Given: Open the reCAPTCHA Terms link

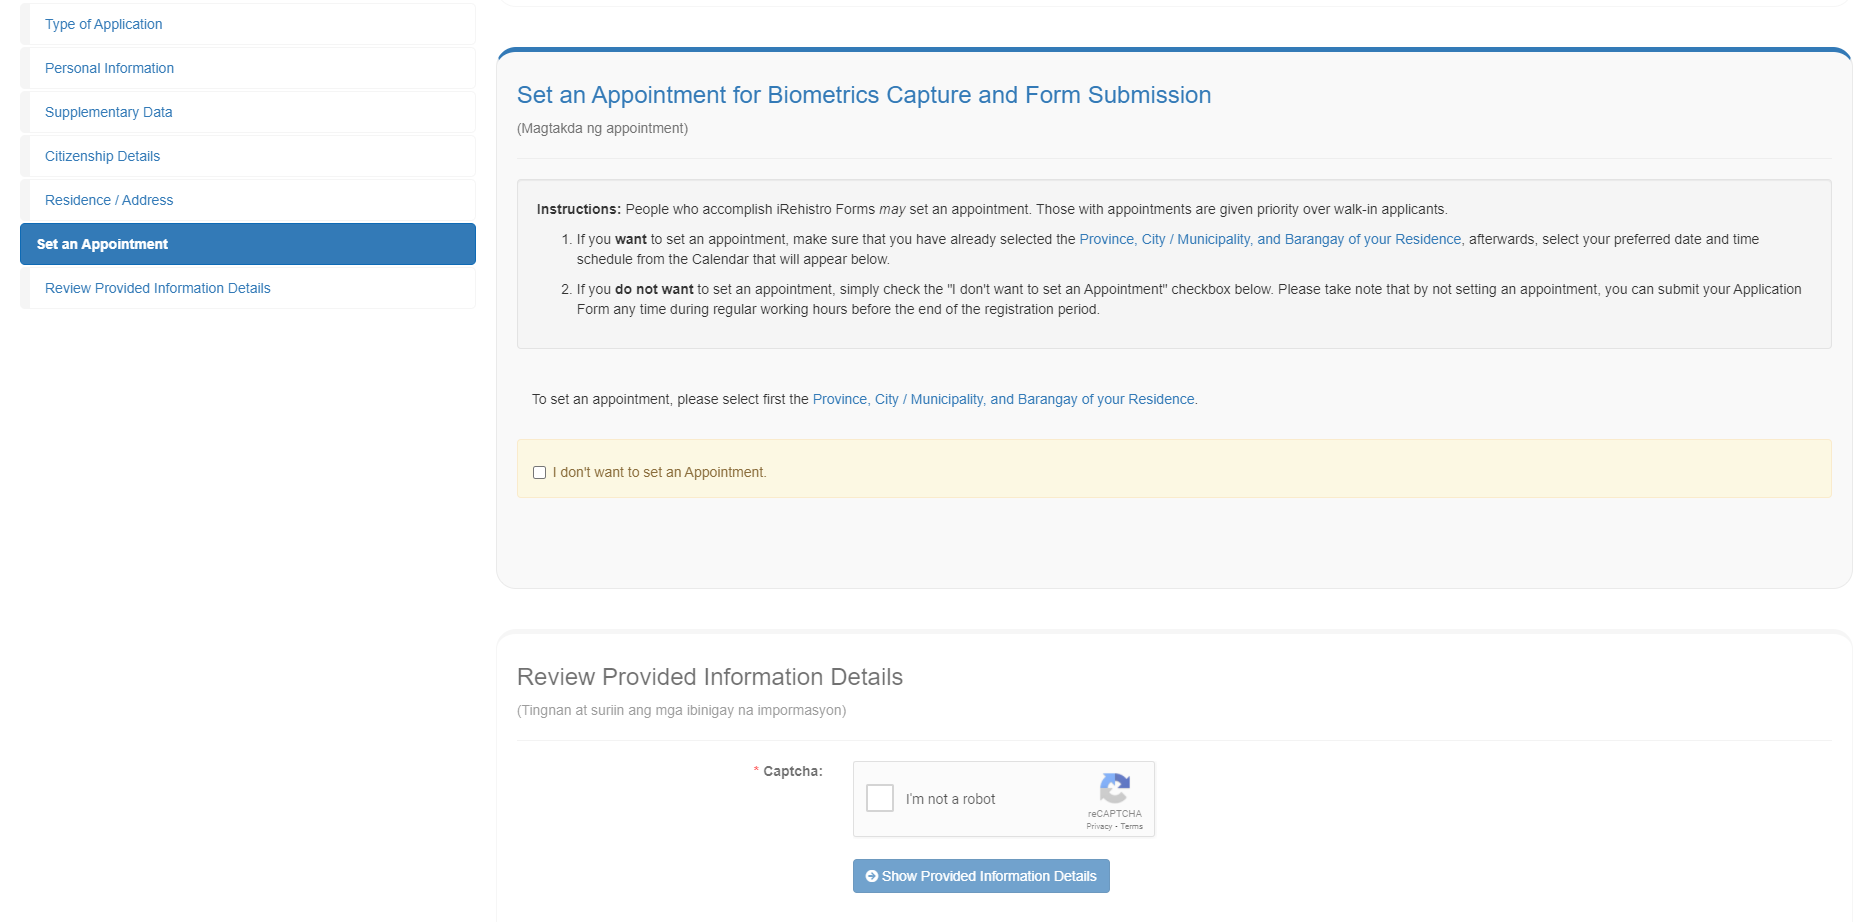Looking at the screenshot, I should (x=1132, y=826).
